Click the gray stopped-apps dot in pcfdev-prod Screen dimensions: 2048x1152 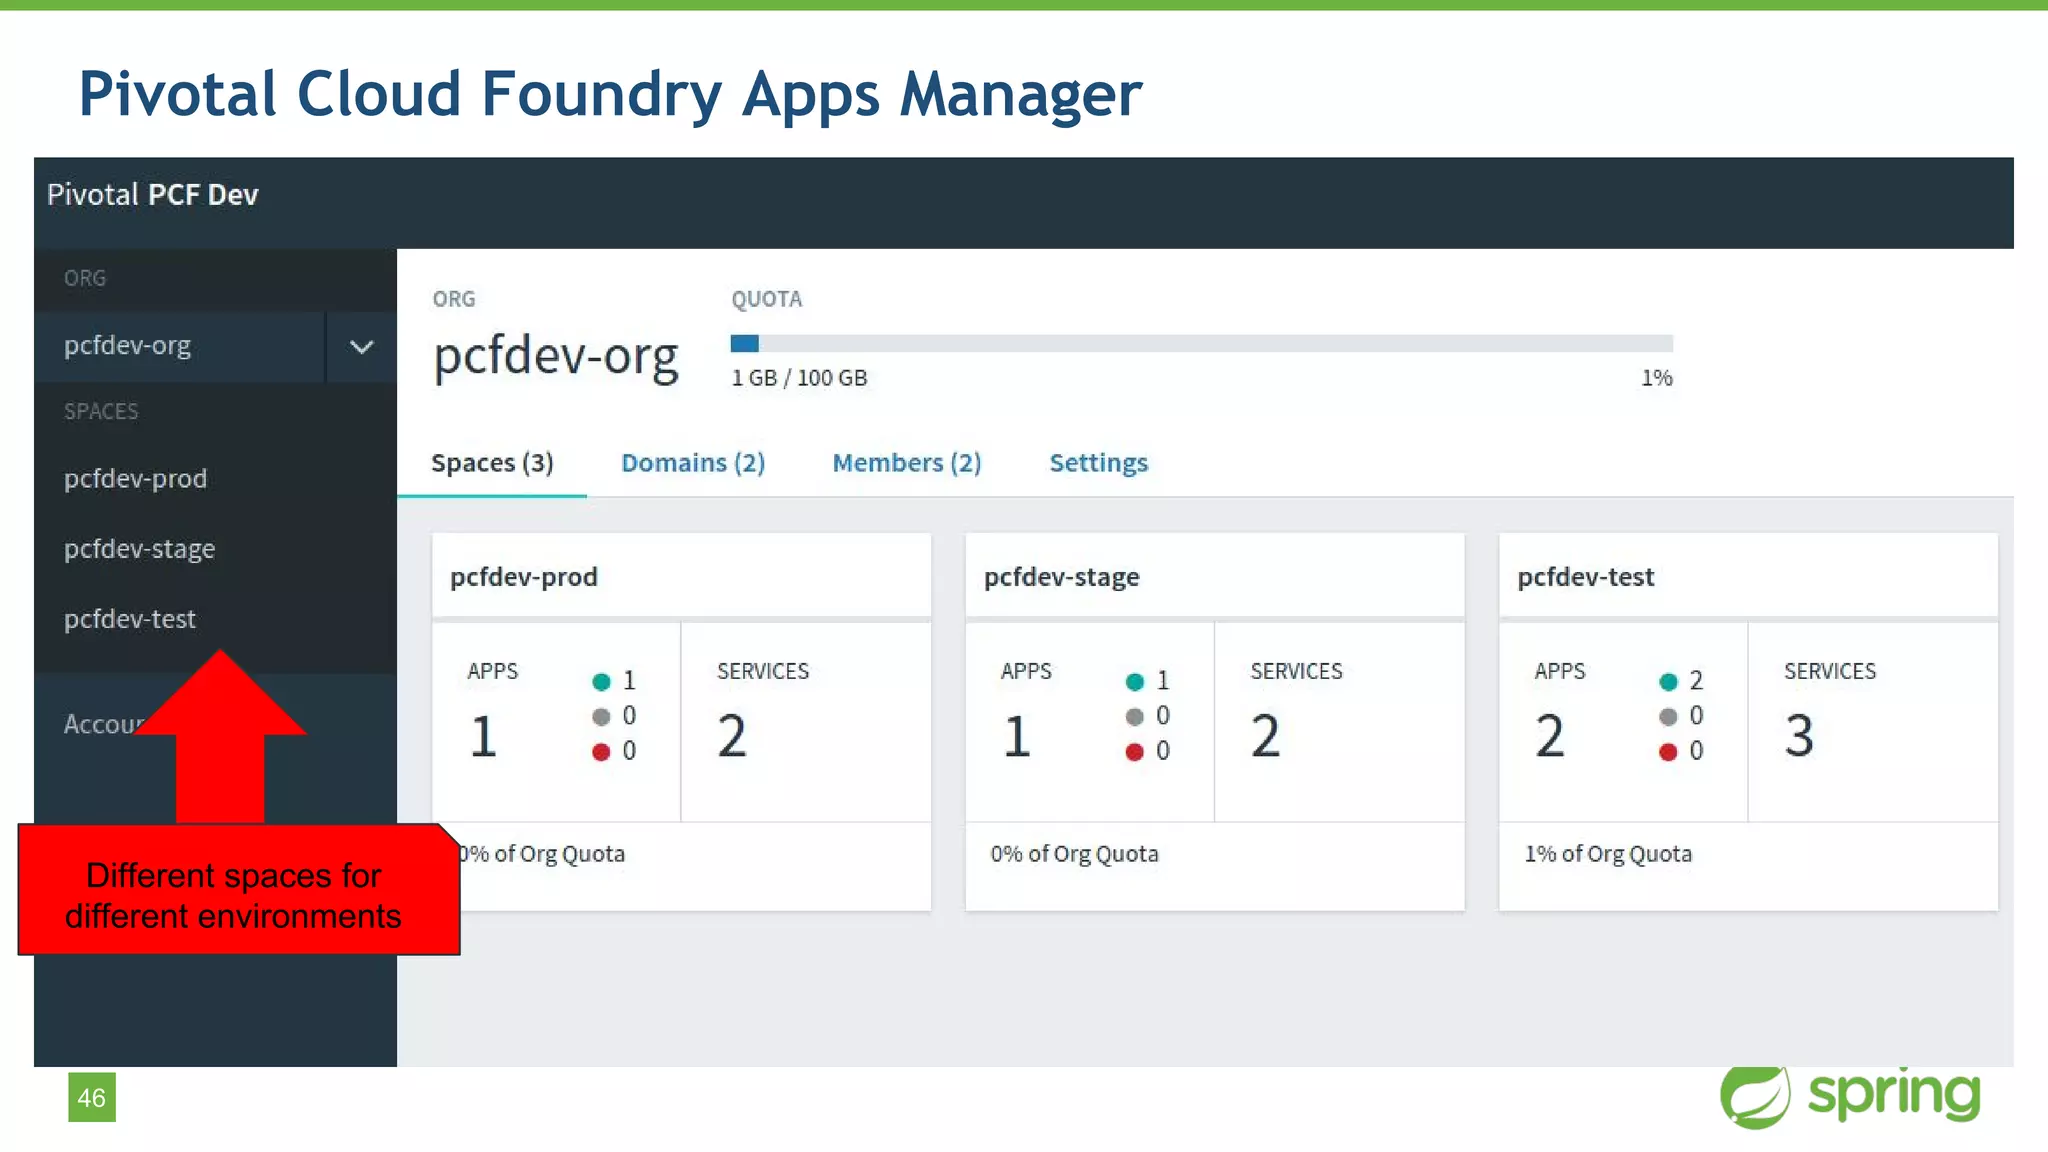(601, 717)
